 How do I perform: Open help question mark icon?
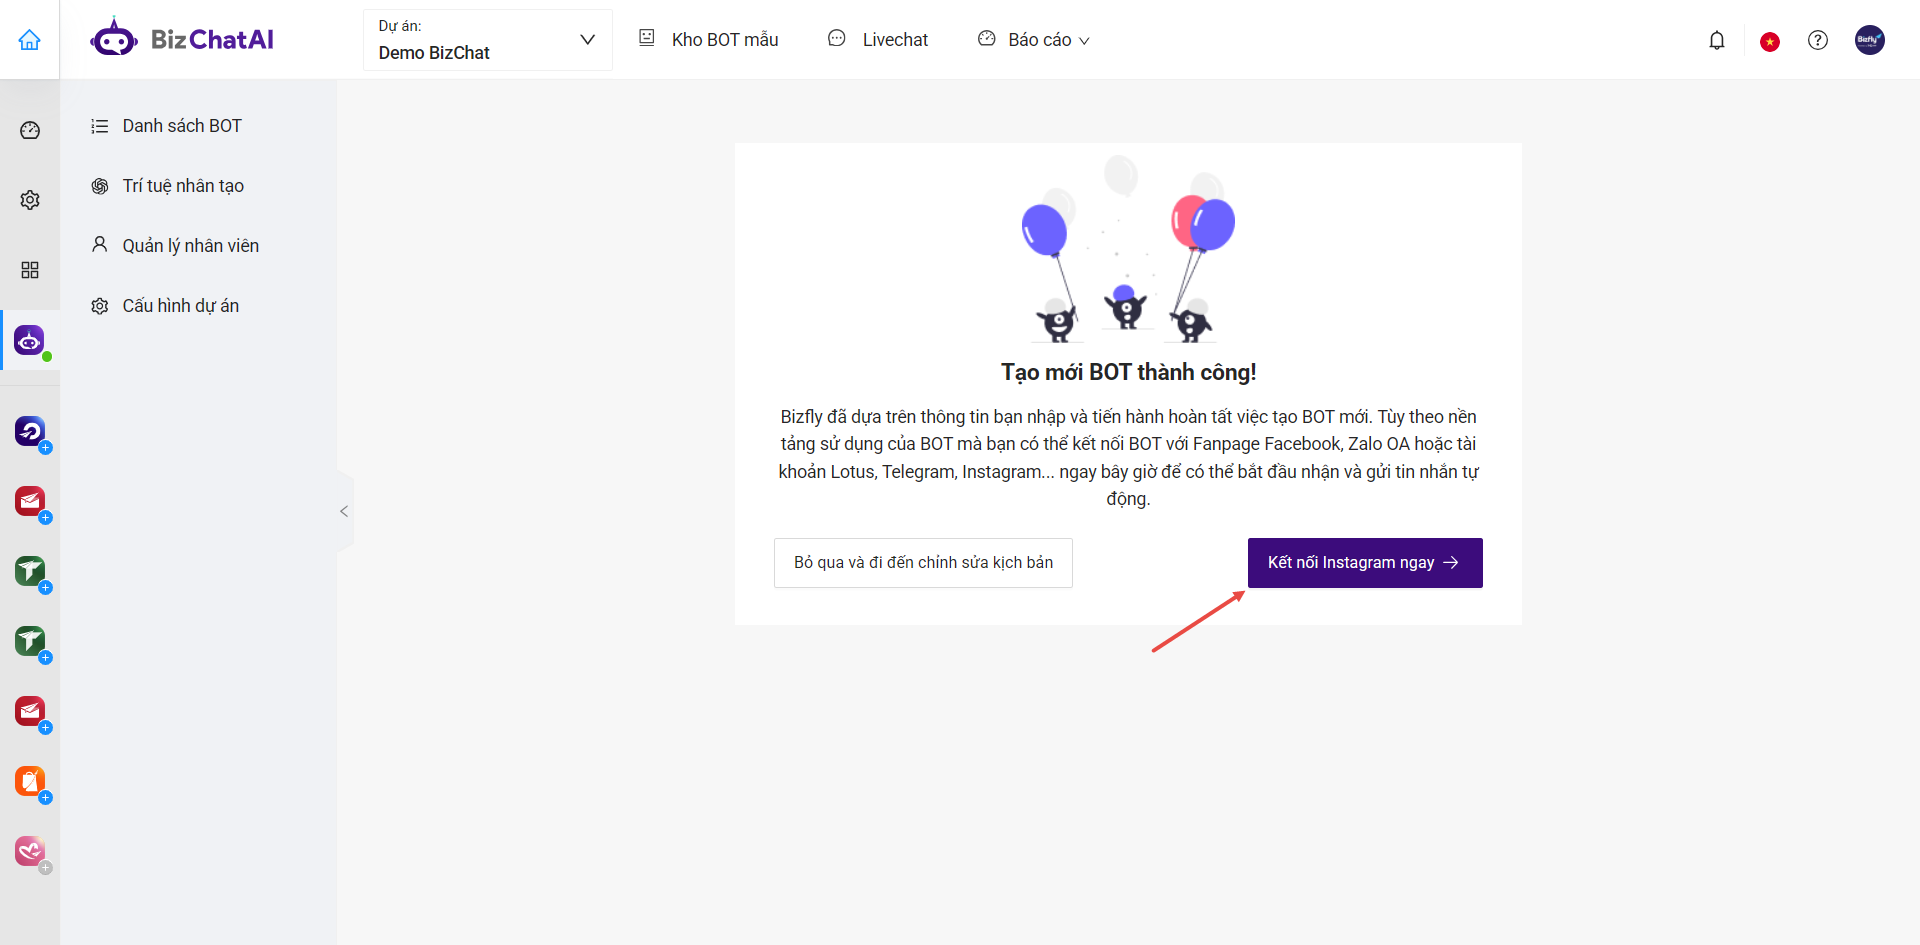(x=1818, y=40)
